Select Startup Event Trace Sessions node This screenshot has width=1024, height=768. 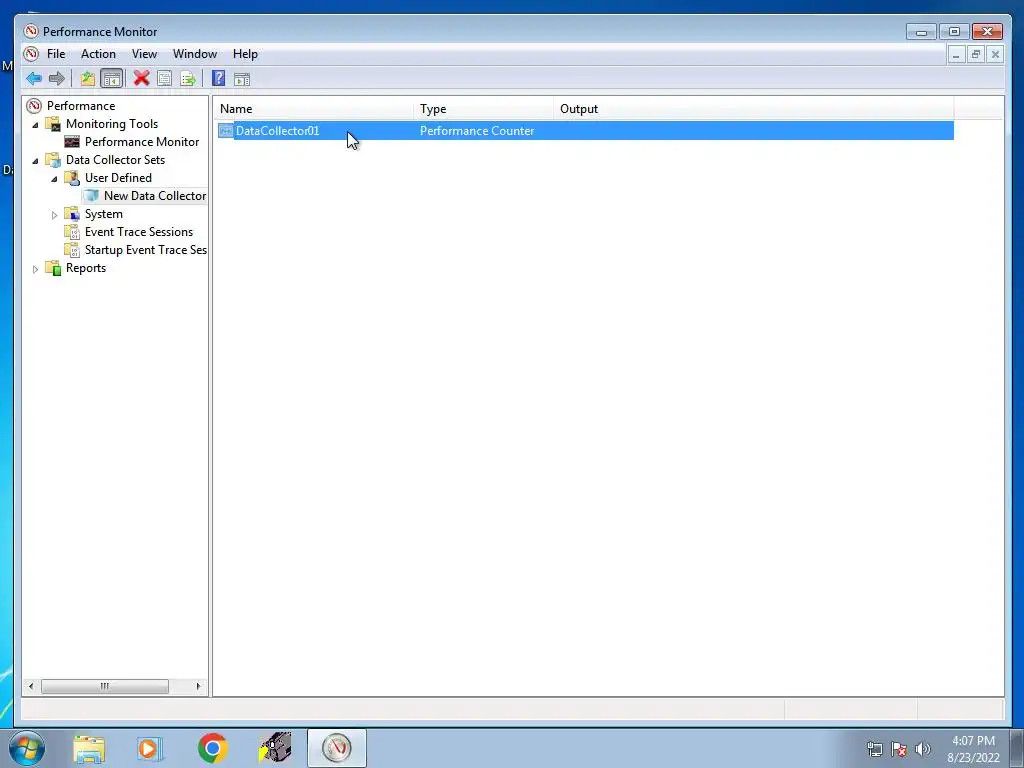146,249
